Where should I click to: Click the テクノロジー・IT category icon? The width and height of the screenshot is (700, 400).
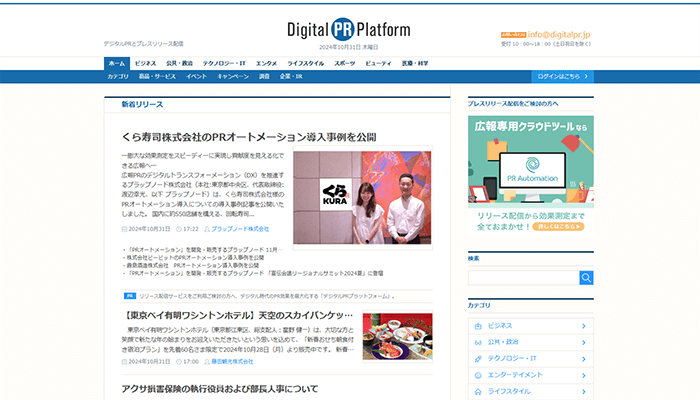(x=478, y=359)
